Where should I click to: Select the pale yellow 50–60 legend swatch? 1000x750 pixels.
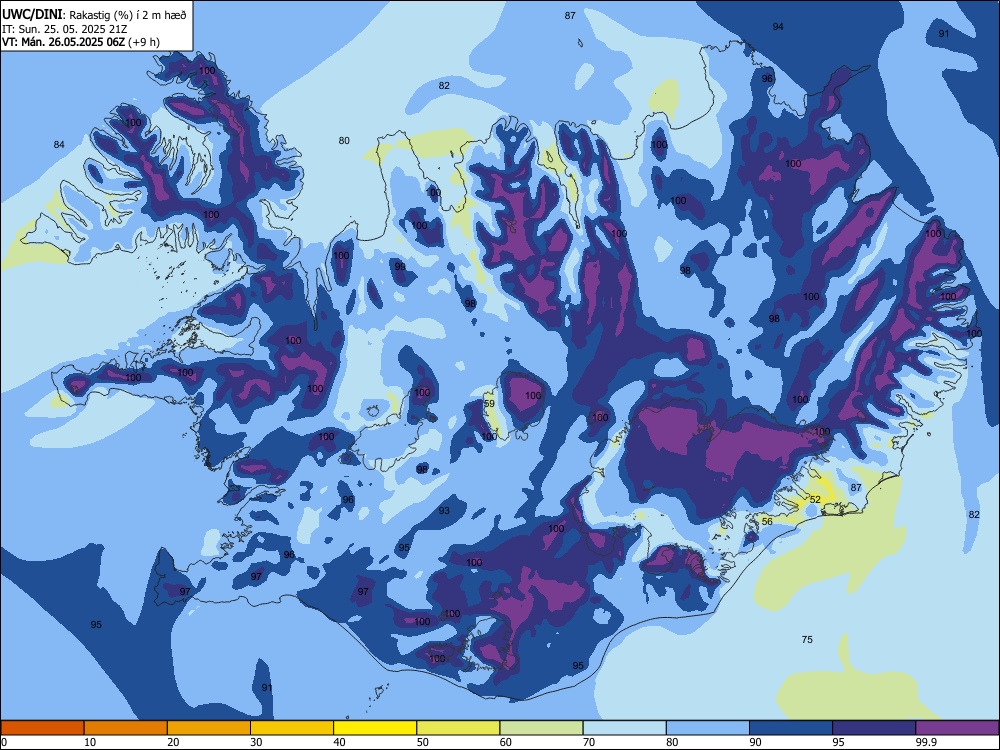(x=459, y=728)
